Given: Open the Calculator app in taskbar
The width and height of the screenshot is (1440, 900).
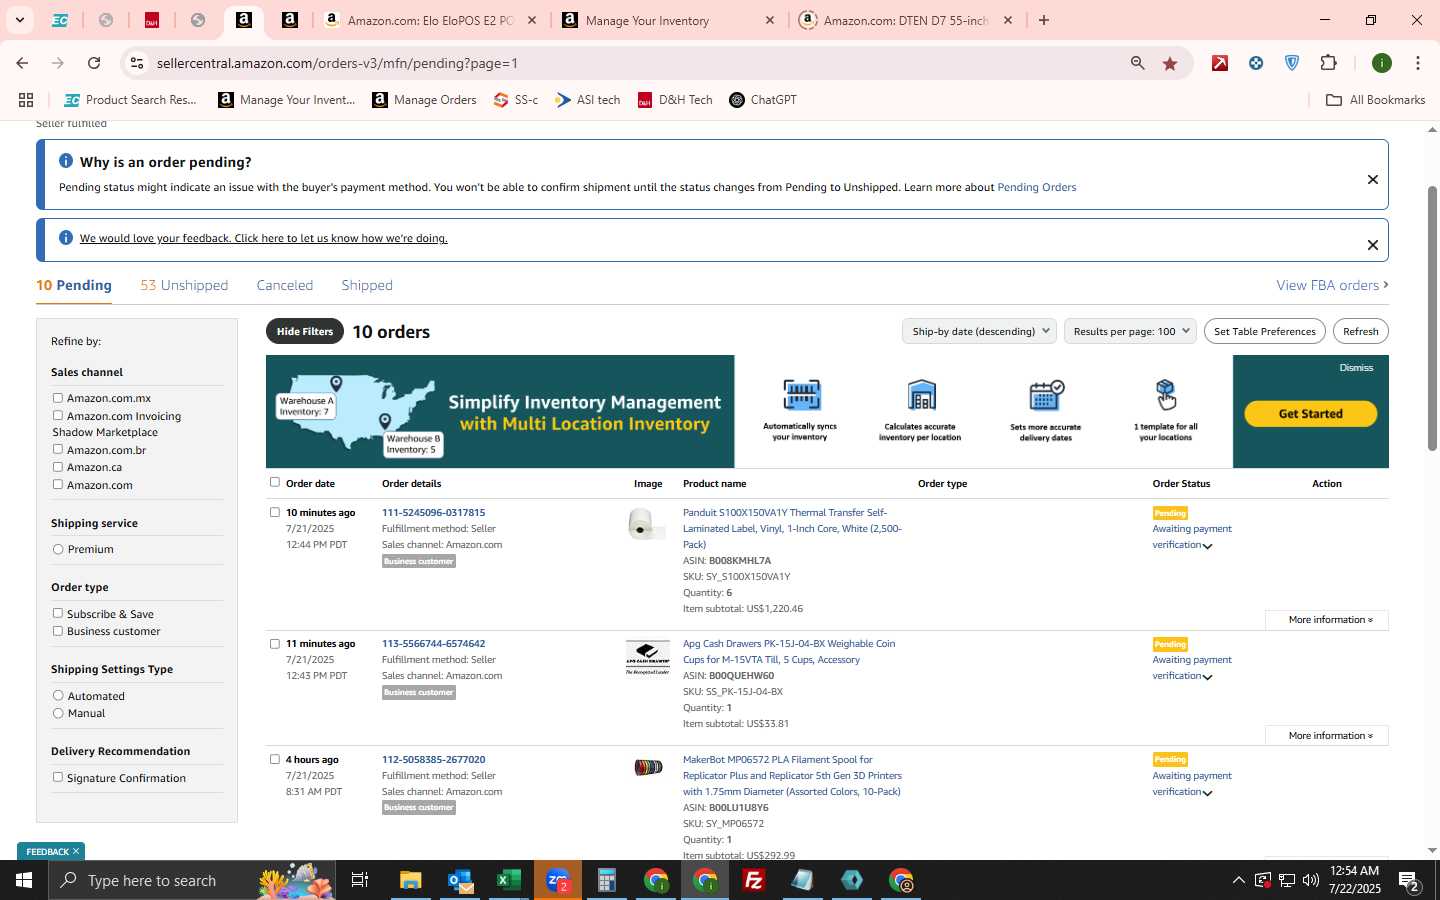Looking at the screenshot, I should (606, 880).
